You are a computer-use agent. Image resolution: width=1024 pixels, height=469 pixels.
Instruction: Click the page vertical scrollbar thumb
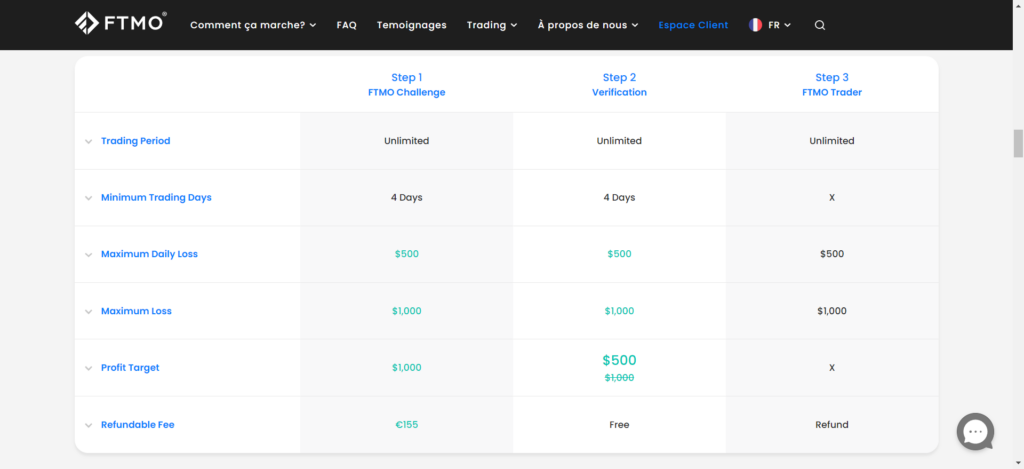tap(1018, 144)
